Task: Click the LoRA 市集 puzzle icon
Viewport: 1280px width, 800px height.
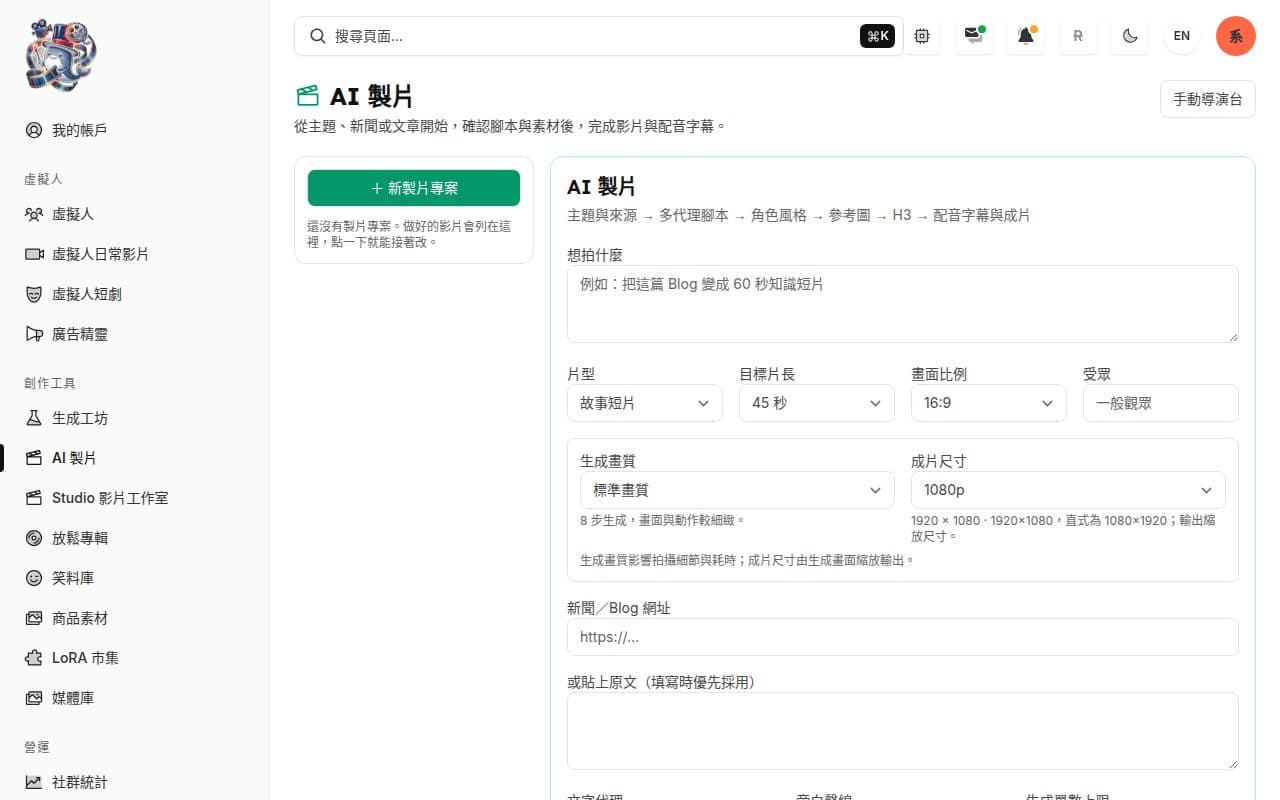Action: 34,658
